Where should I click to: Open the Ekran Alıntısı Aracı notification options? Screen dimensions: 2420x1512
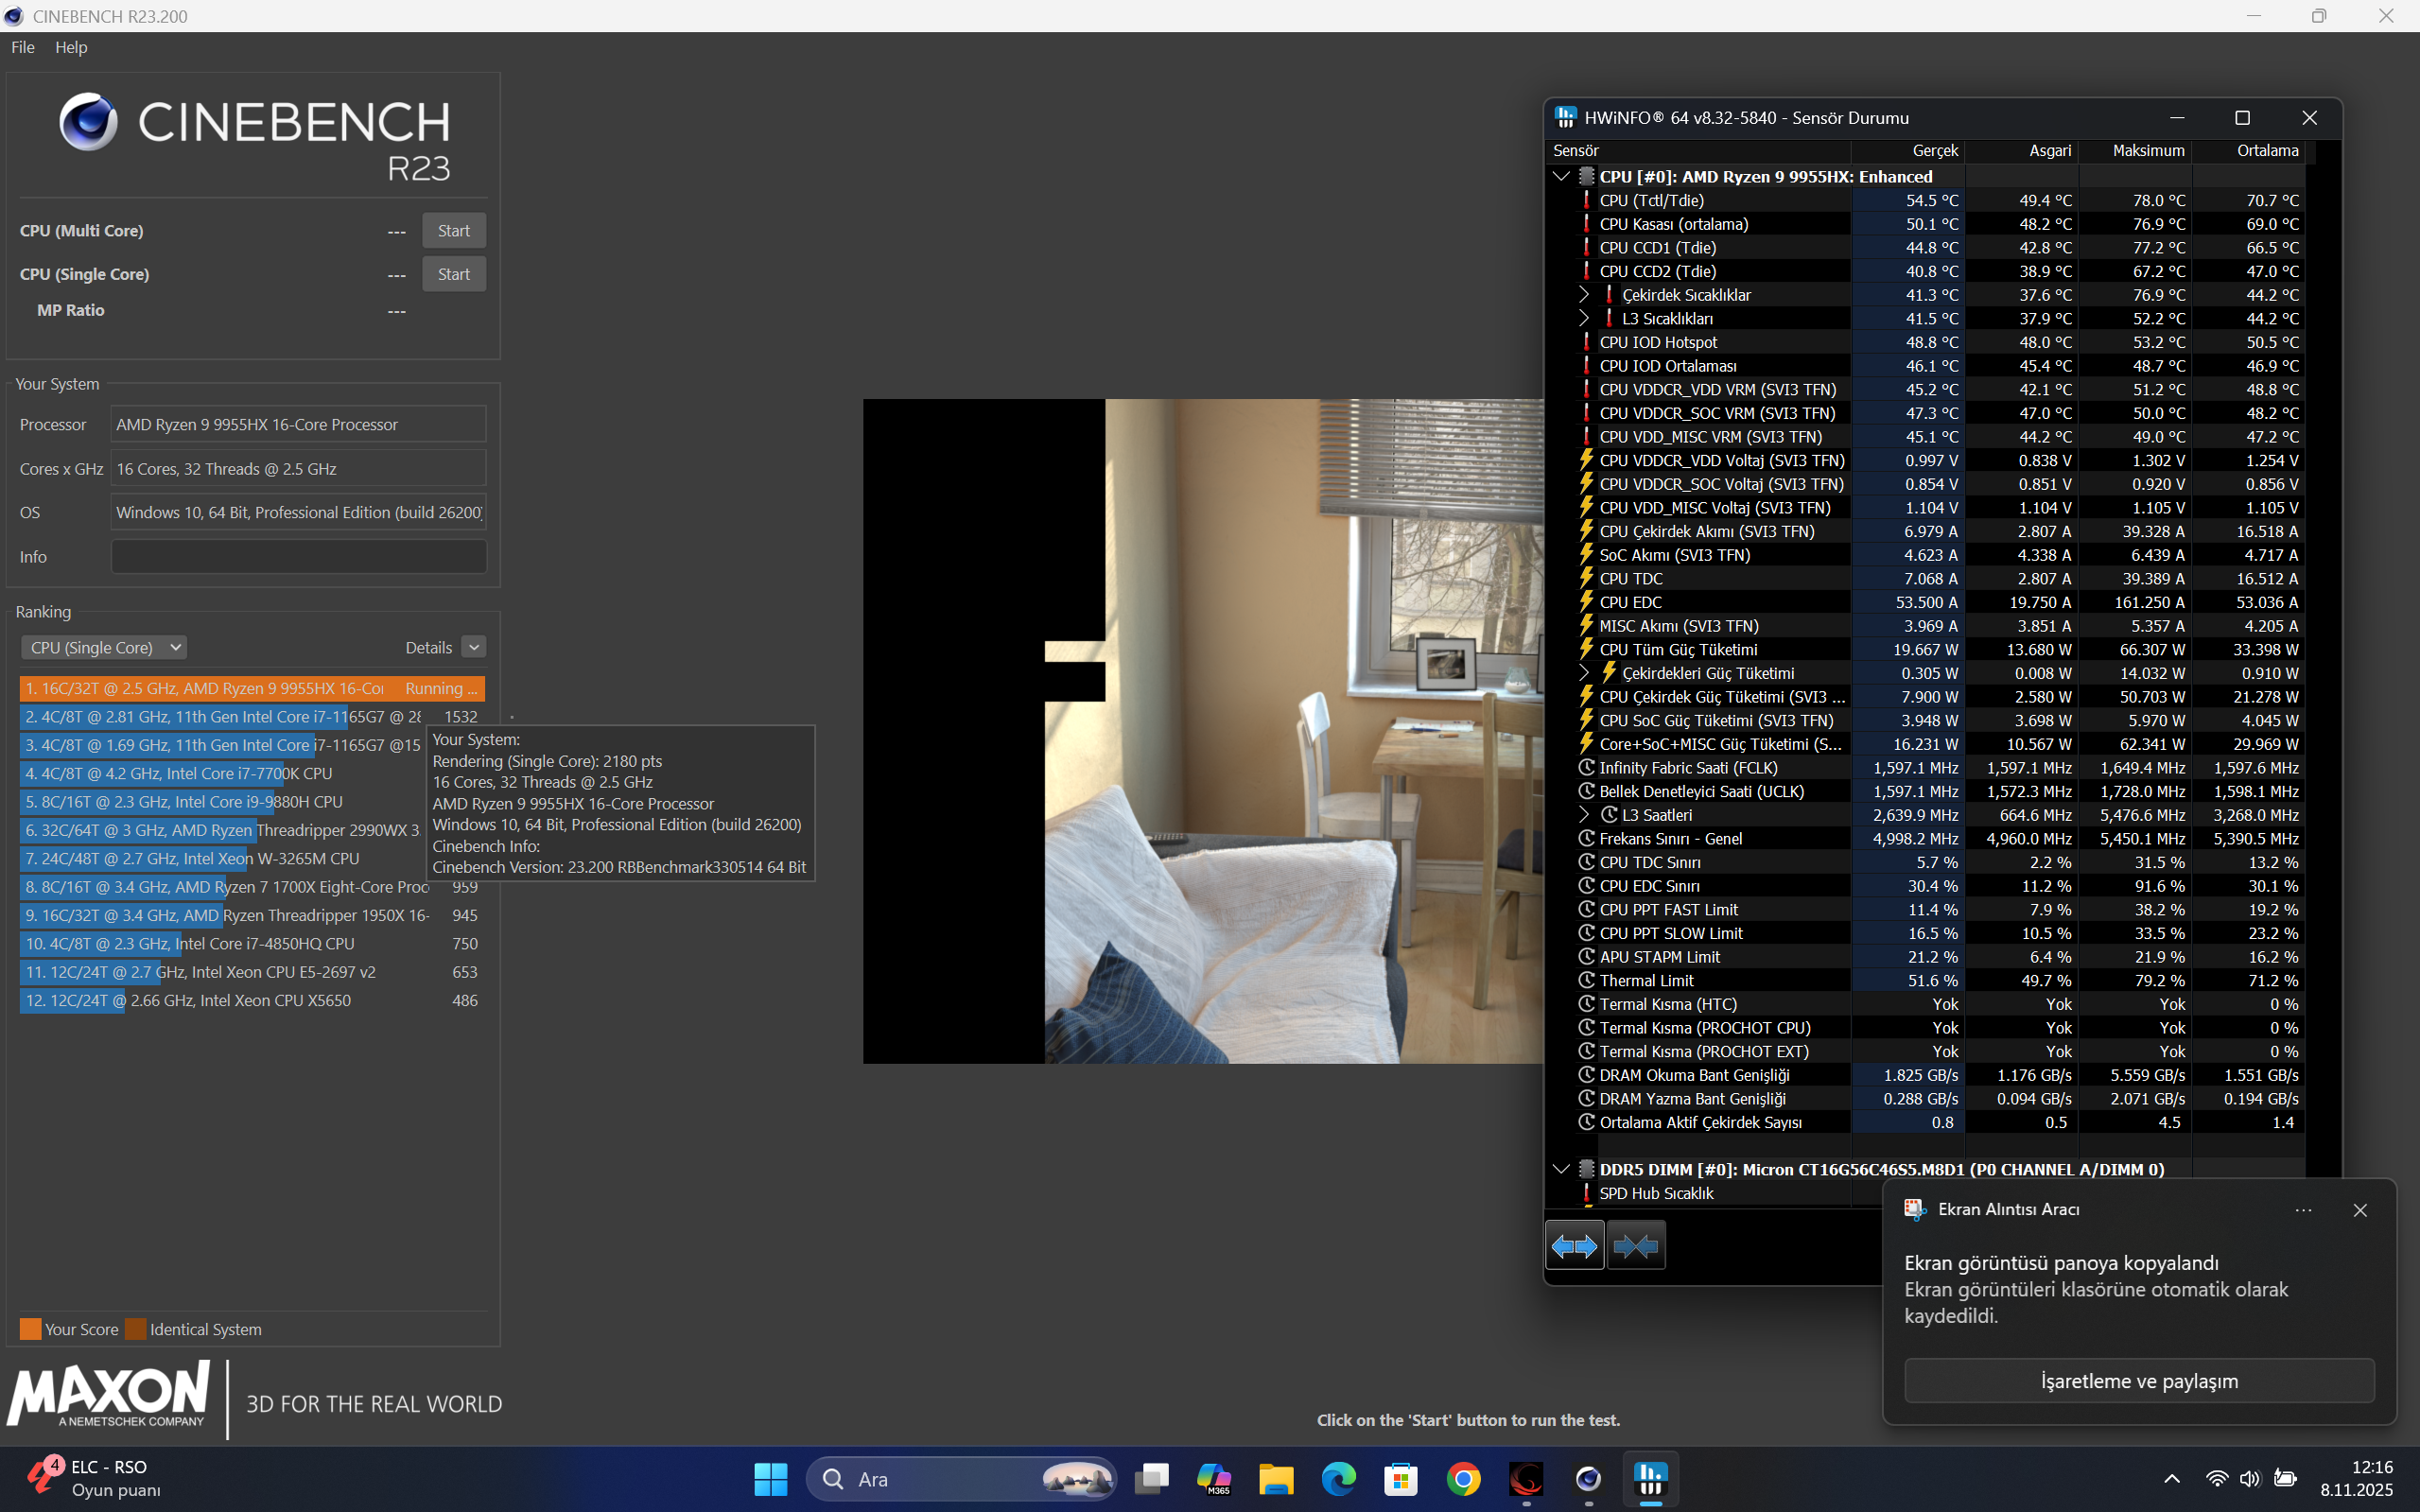(x=2304, y=1210)
